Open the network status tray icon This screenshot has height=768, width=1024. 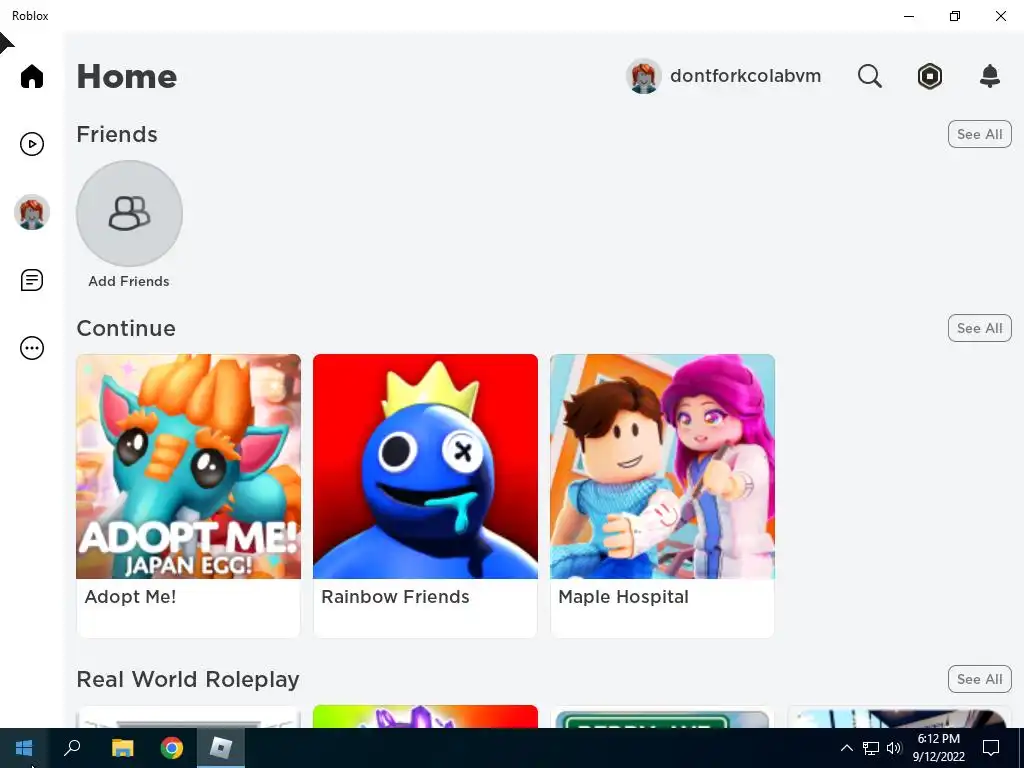pyautogui.click(x=871, y=748)
